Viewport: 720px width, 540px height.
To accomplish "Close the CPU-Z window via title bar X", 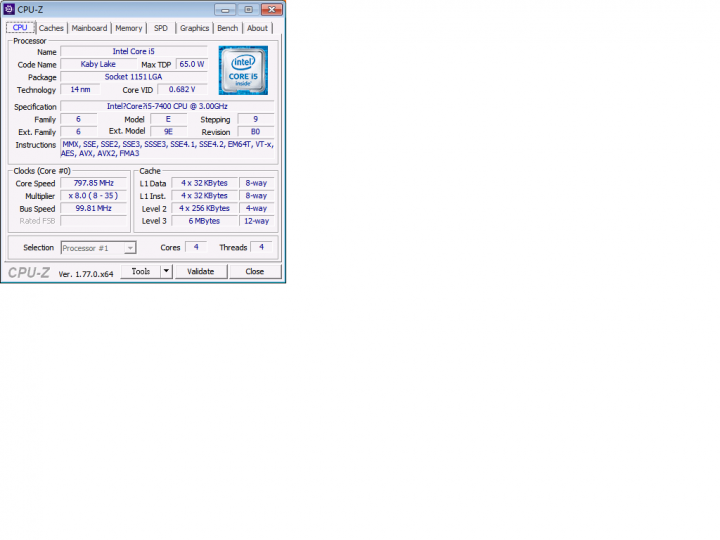I will (x=272, y=9).
